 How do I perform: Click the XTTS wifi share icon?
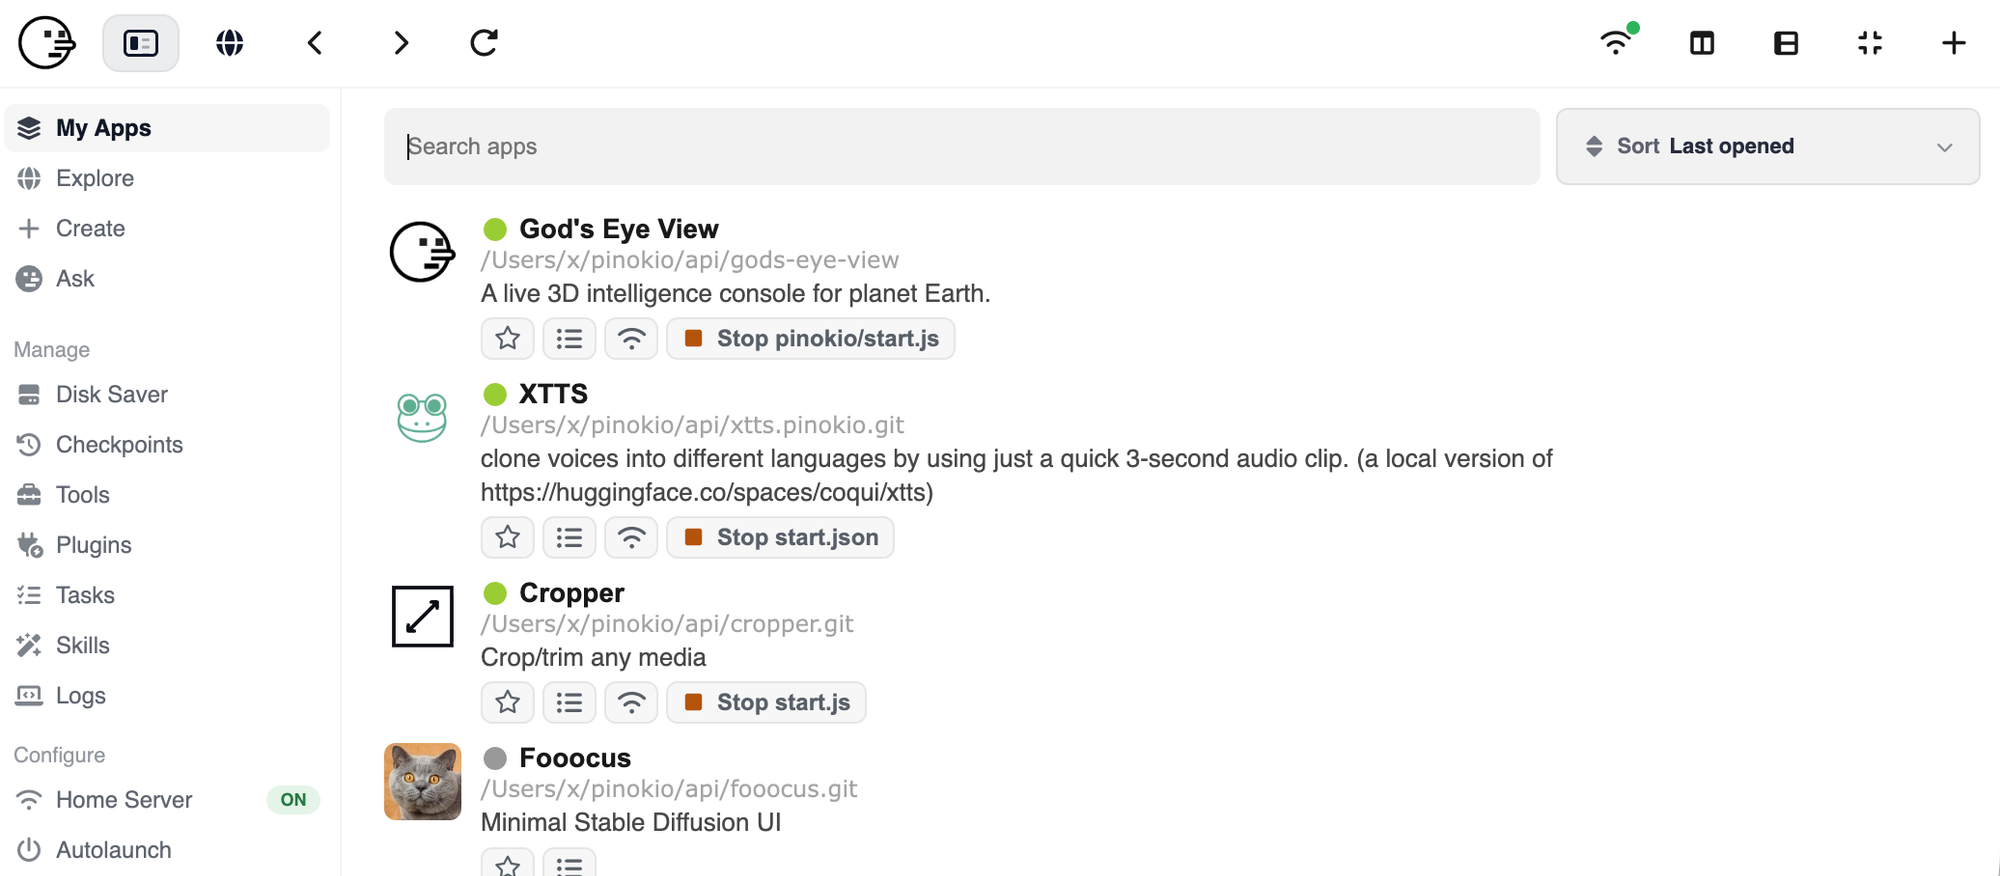(631, 537)
